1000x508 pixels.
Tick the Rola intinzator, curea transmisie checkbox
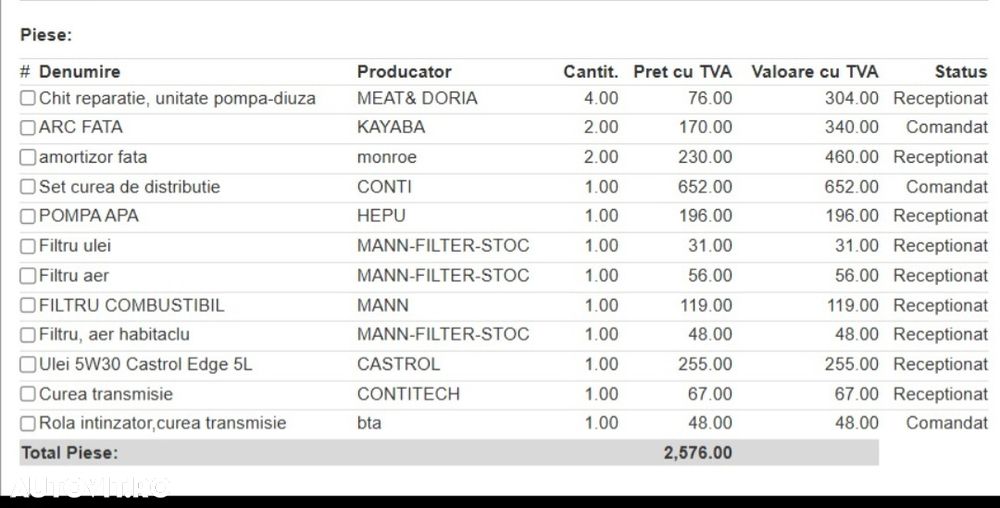(28, 424)
